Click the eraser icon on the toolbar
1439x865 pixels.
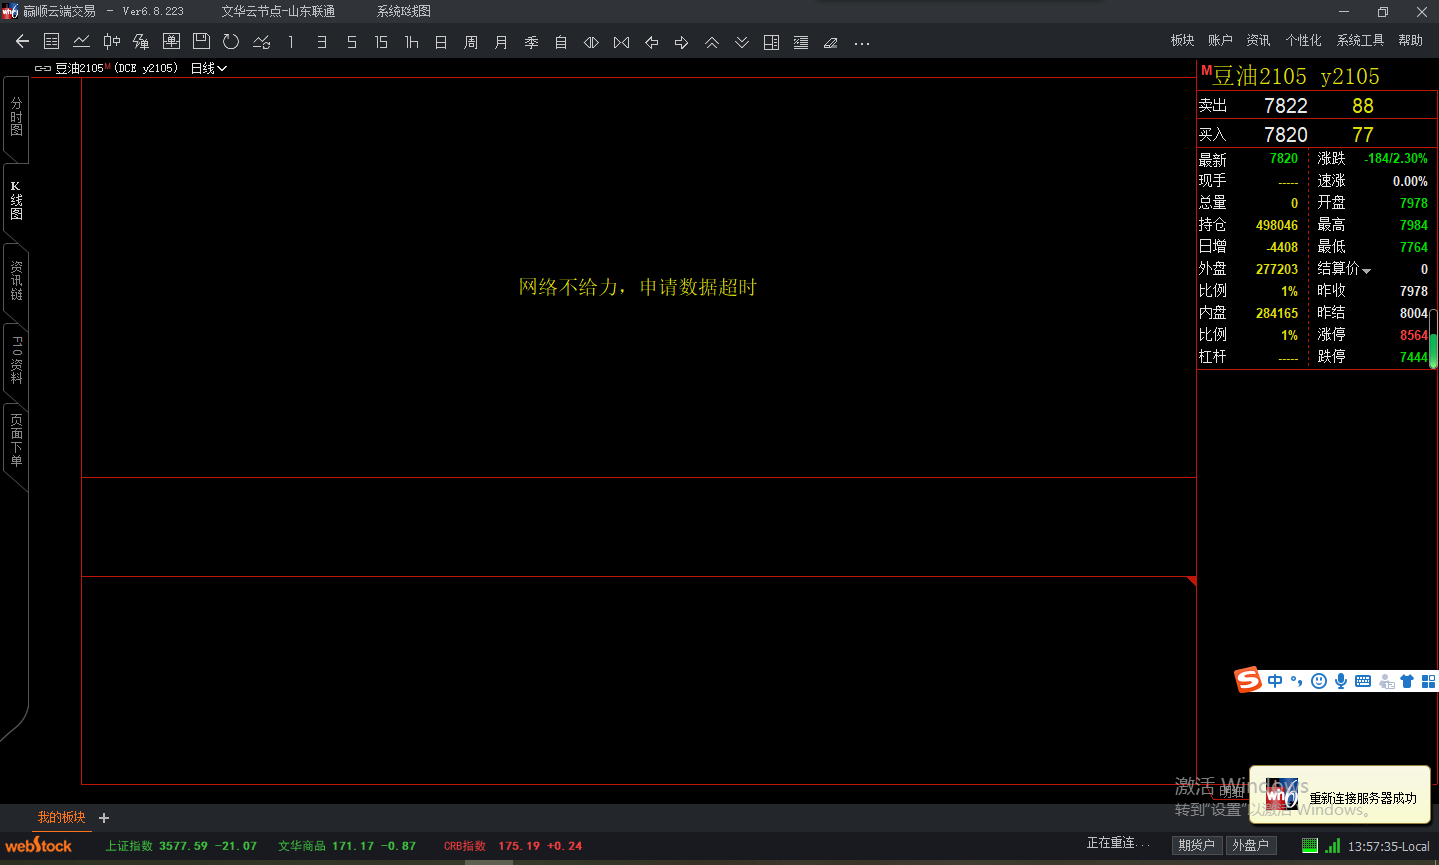830,42
